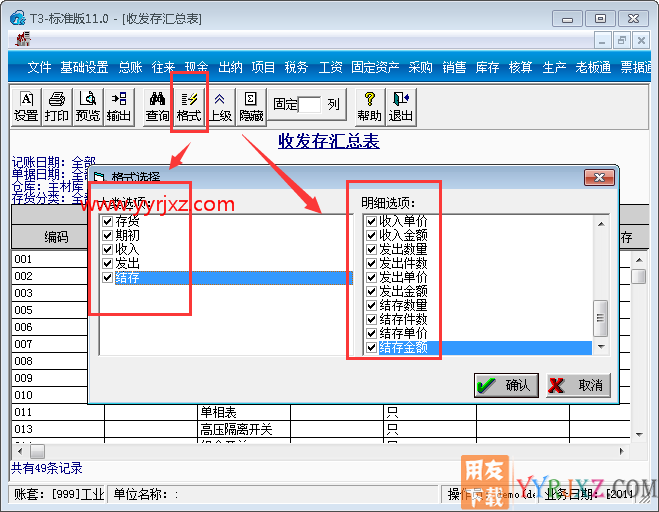659x512 pixels.
Task: Close the 格式选择 dialog with X
Action: tap(599, 177)
